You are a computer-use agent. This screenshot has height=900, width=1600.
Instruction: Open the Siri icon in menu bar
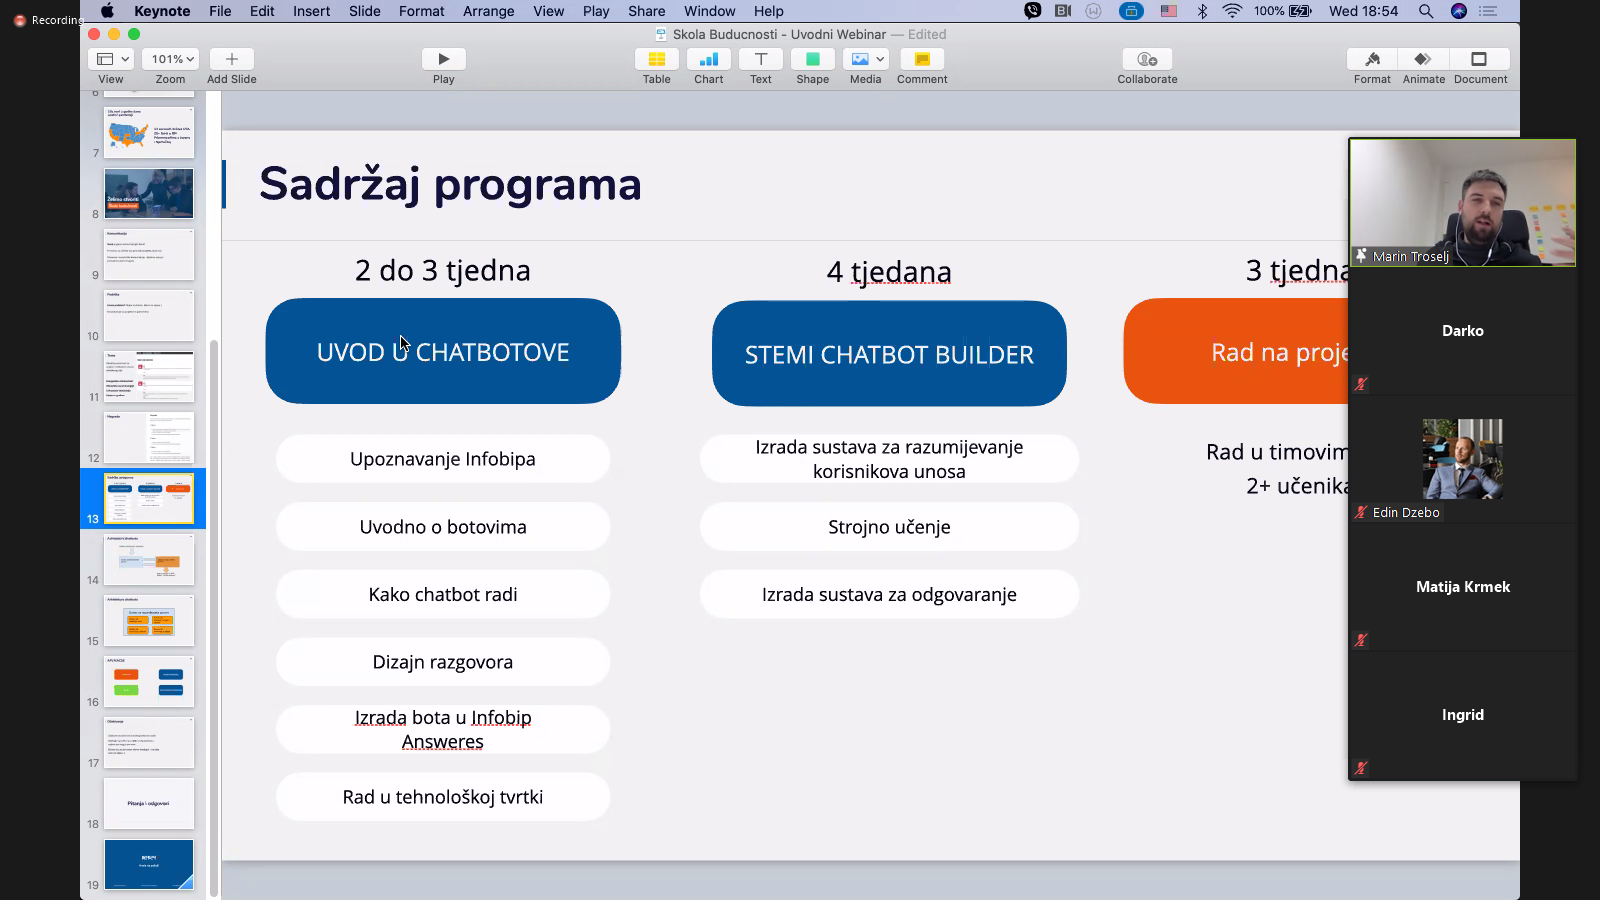[x=1458, y=11]
